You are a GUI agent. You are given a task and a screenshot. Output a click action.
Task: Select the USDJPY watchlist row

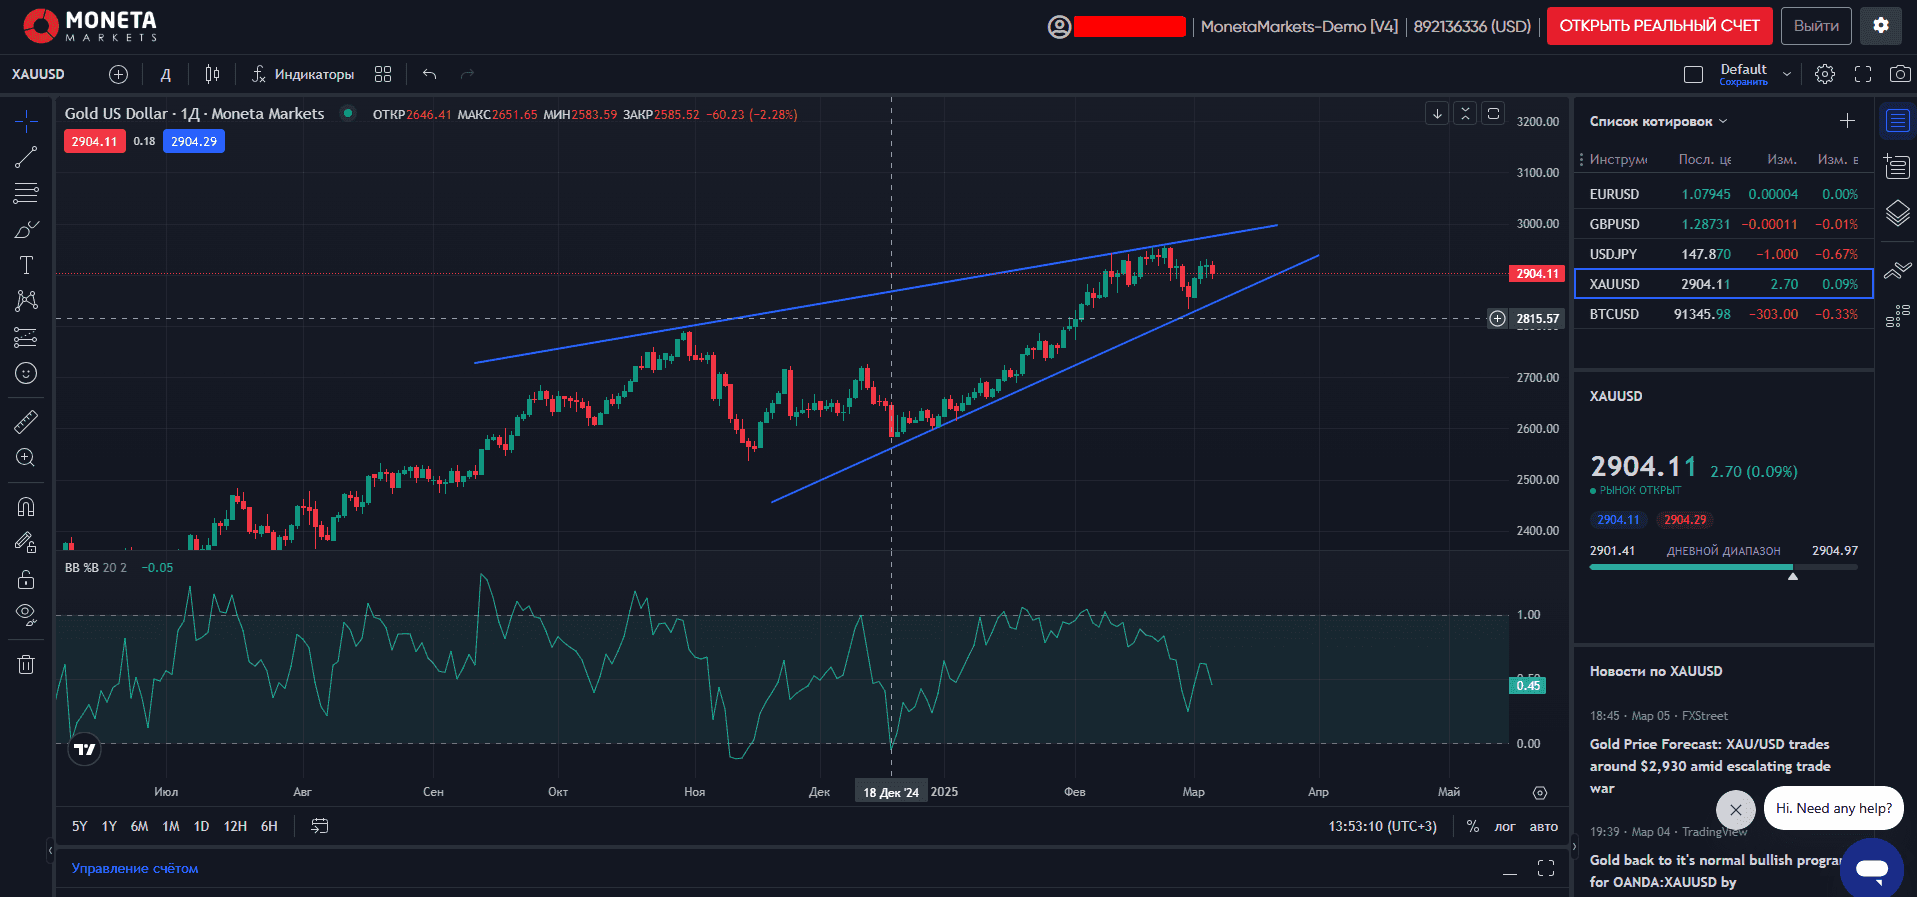(x=1723, y=254)
